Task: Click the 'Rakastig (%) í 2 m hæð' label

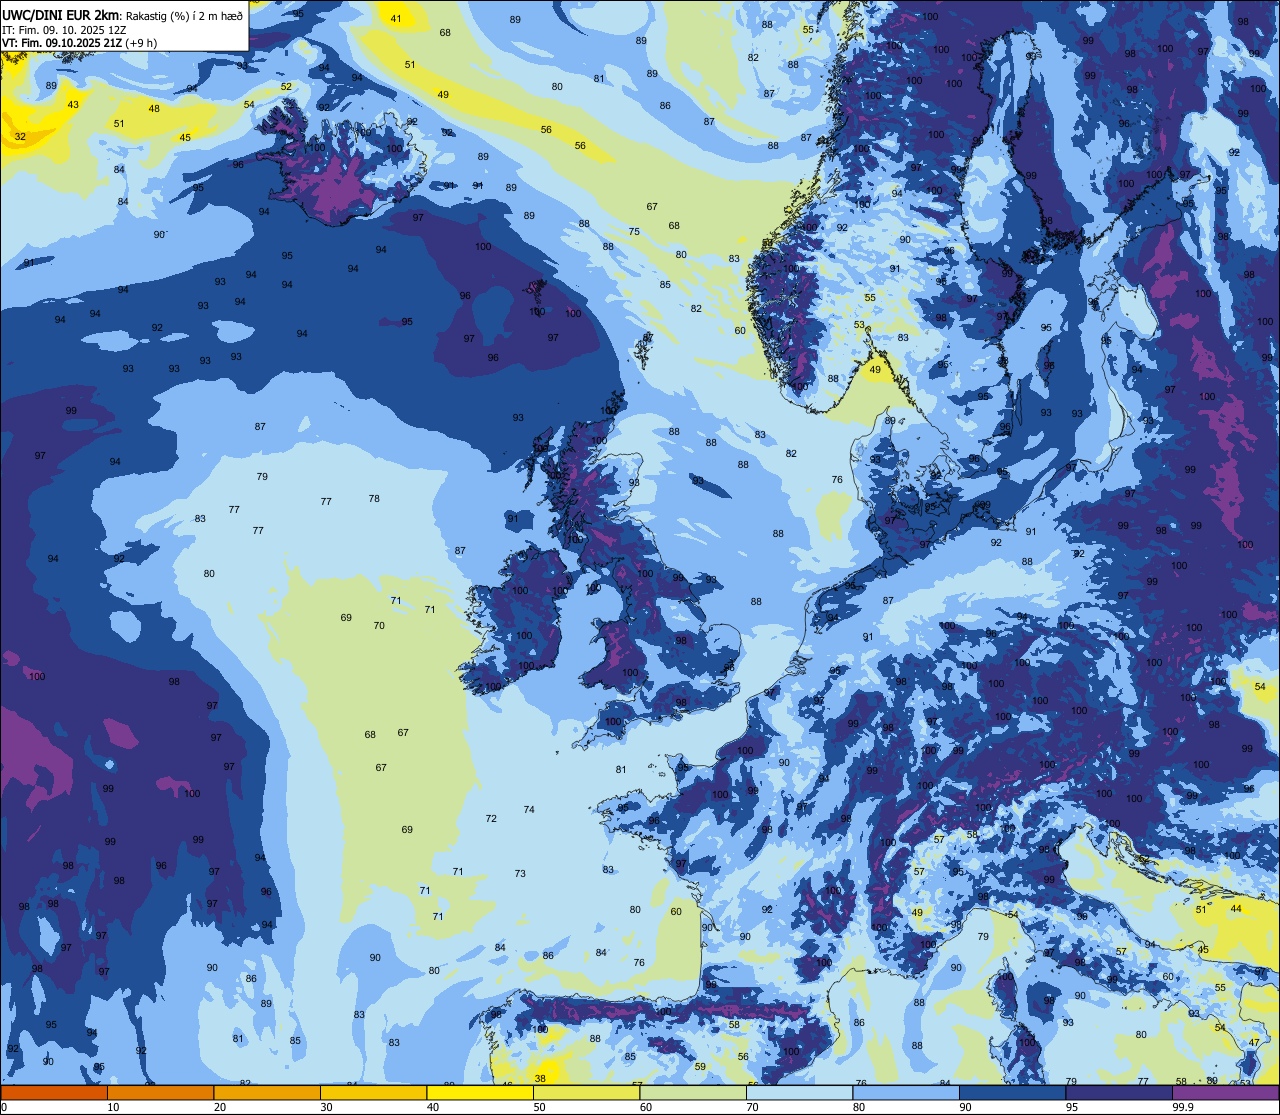Action: 184,16
